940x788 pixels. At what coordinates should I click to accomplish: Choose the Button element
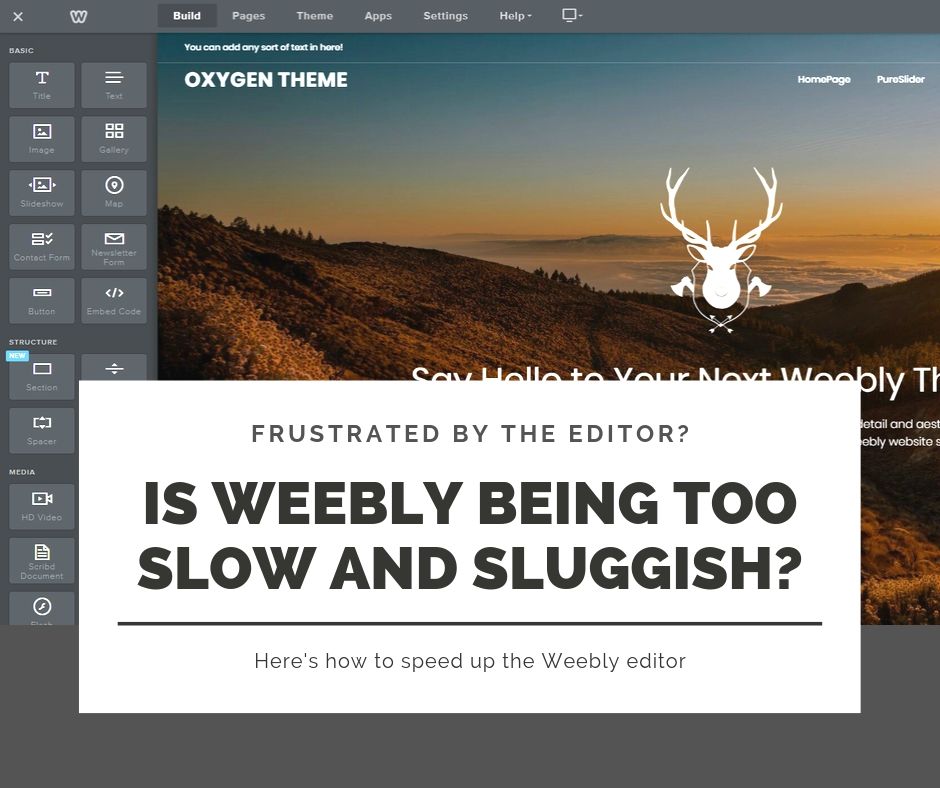coord(42,301)
